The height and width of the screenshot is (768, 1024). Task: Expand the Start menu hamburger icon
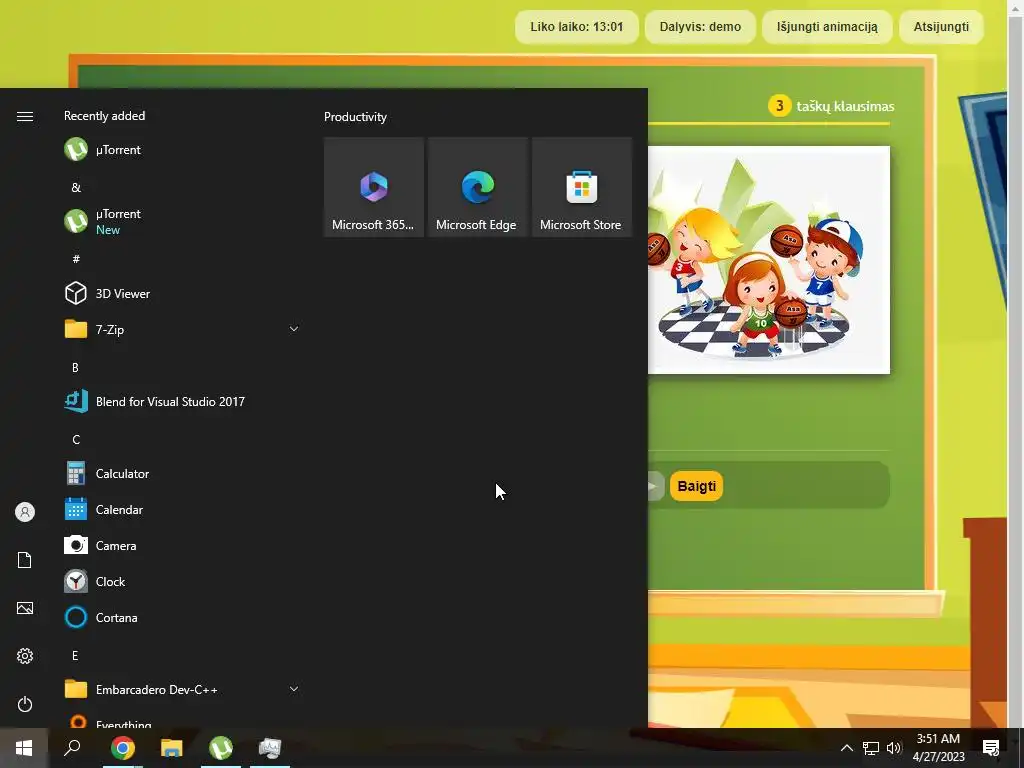click(x=25, y=116)
